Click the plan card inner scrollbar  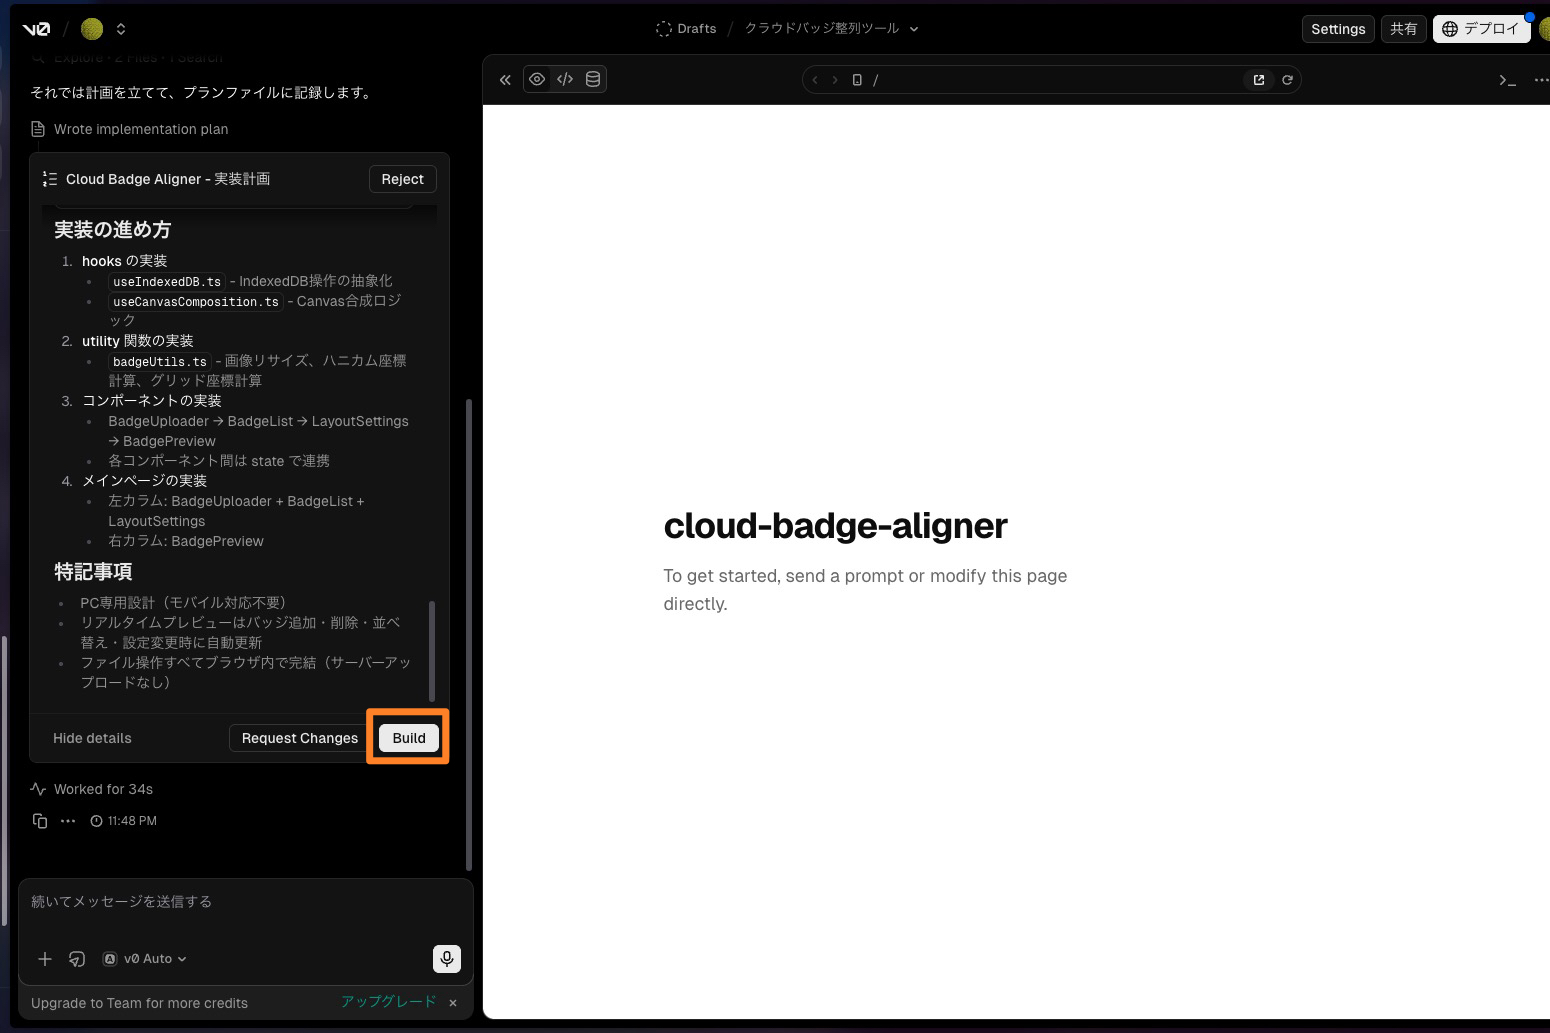coord(432,650)
